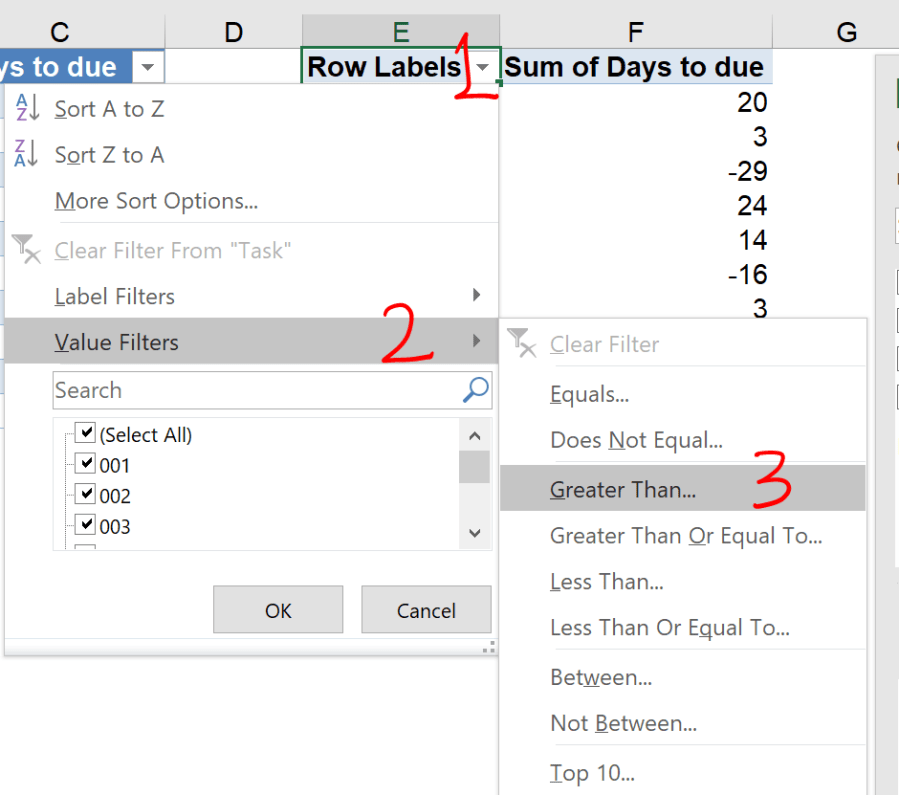Uncheck the 001 item checkbox

tap(86, 464)
